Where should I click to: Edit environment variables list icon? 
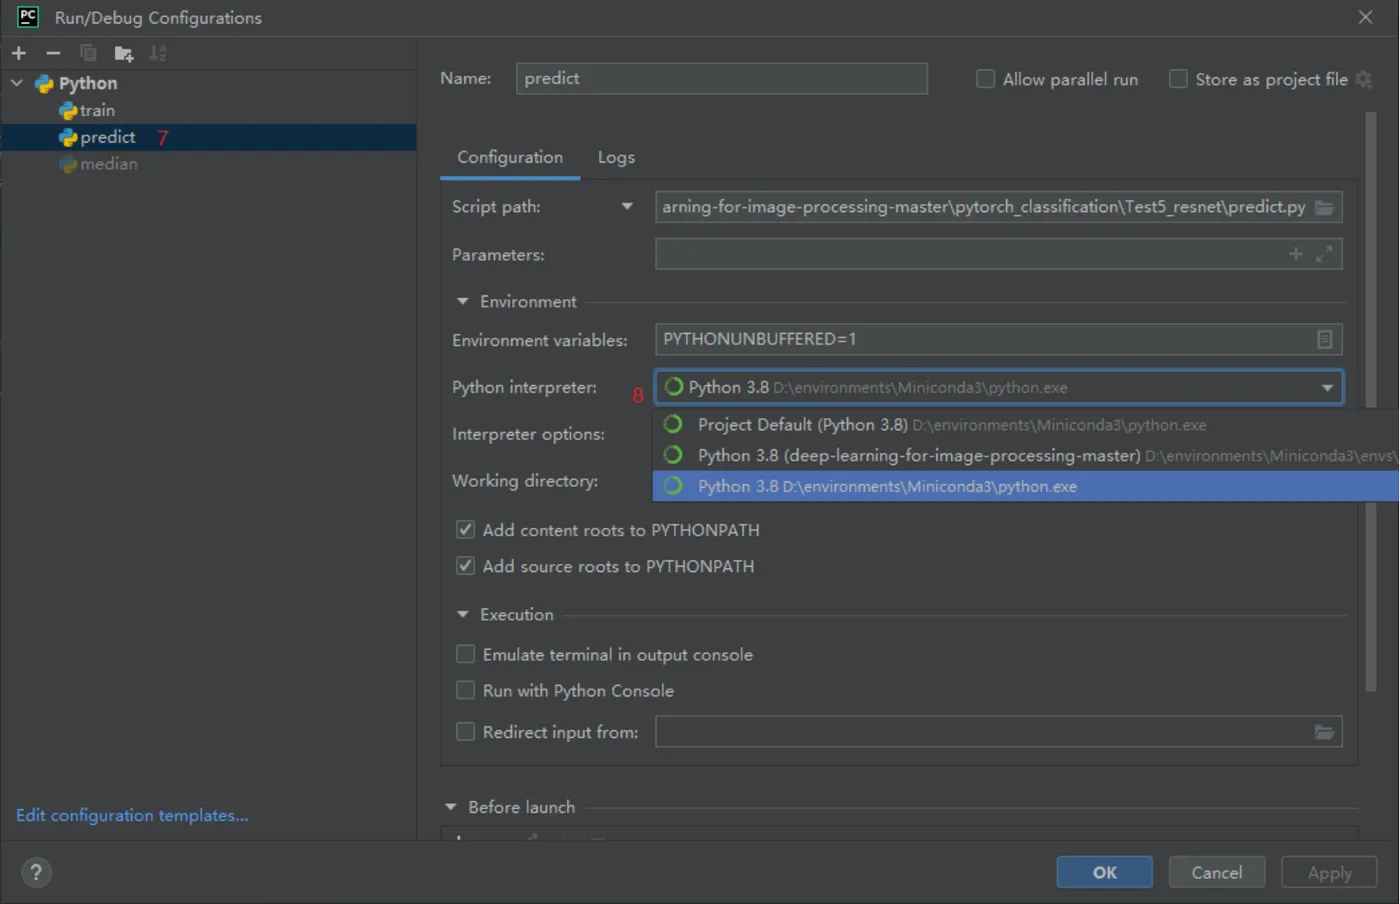click(x=1324, y=340)
